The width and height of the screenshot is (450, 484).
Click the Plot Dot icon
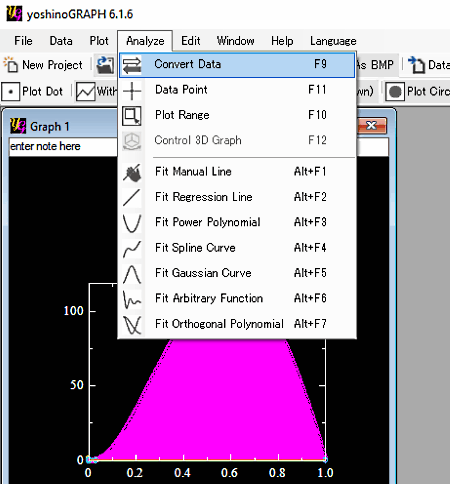(x=11, y=91)
